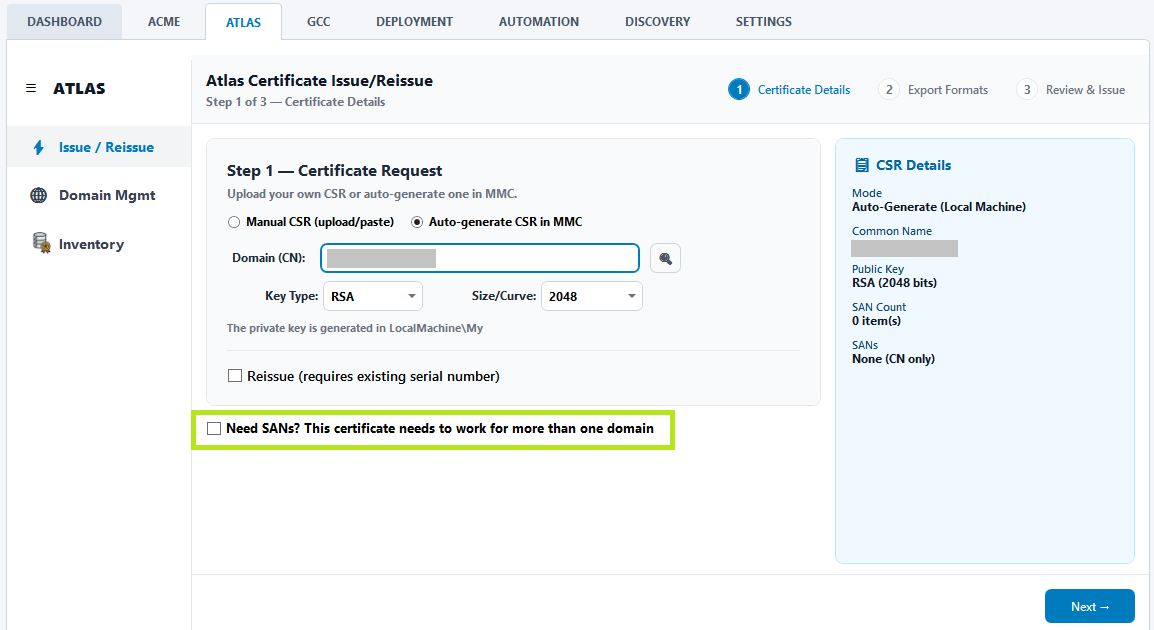Click 'None (CN only)' SANs value
This screenshot has height=630, width=1154.
tap(893, 359)
